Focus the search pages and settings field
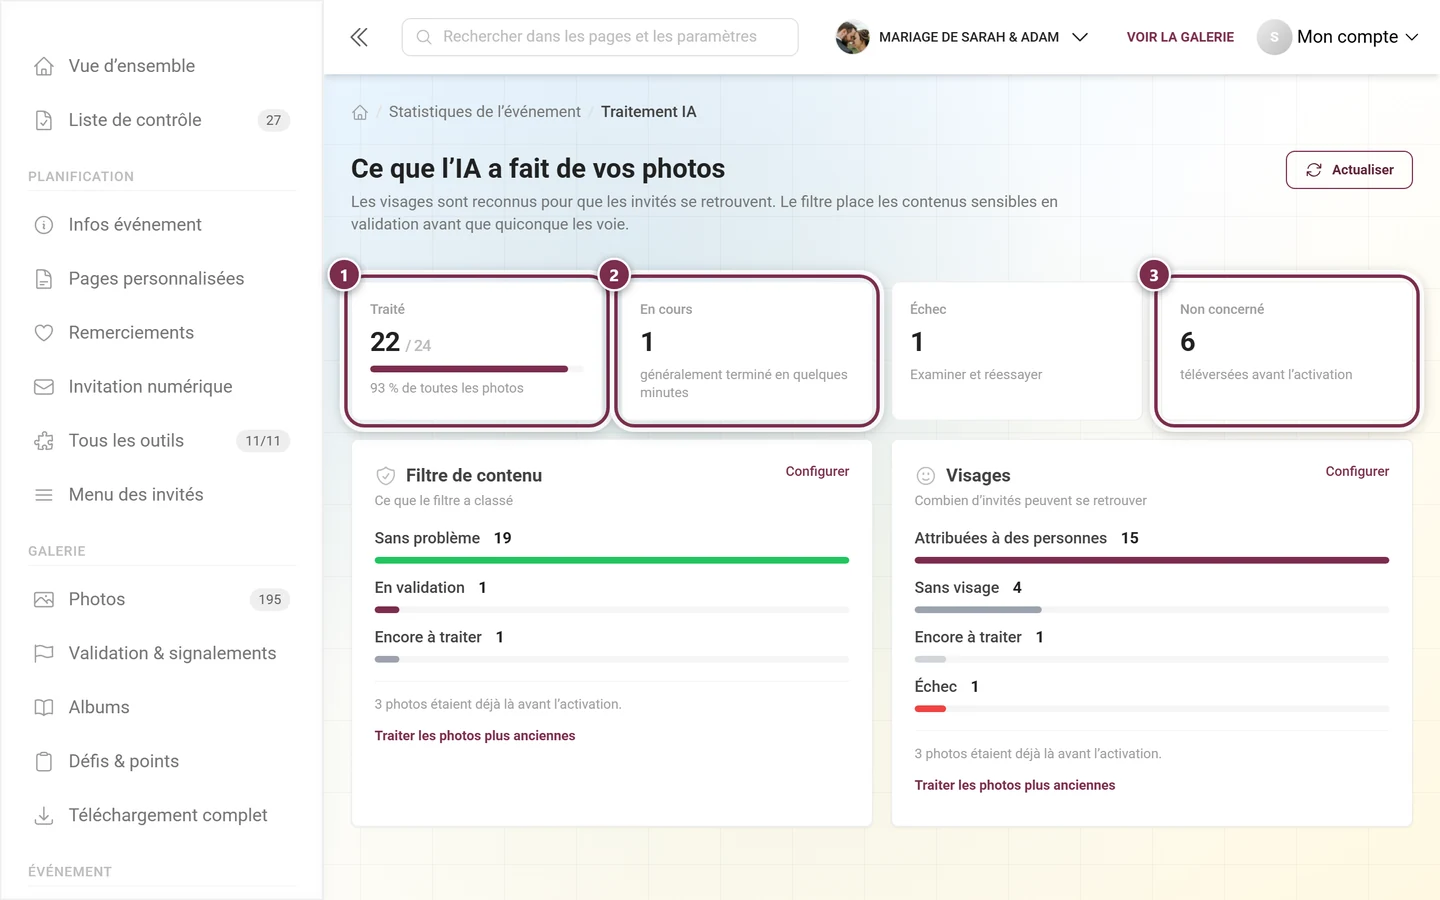 (x=600, y=37)
